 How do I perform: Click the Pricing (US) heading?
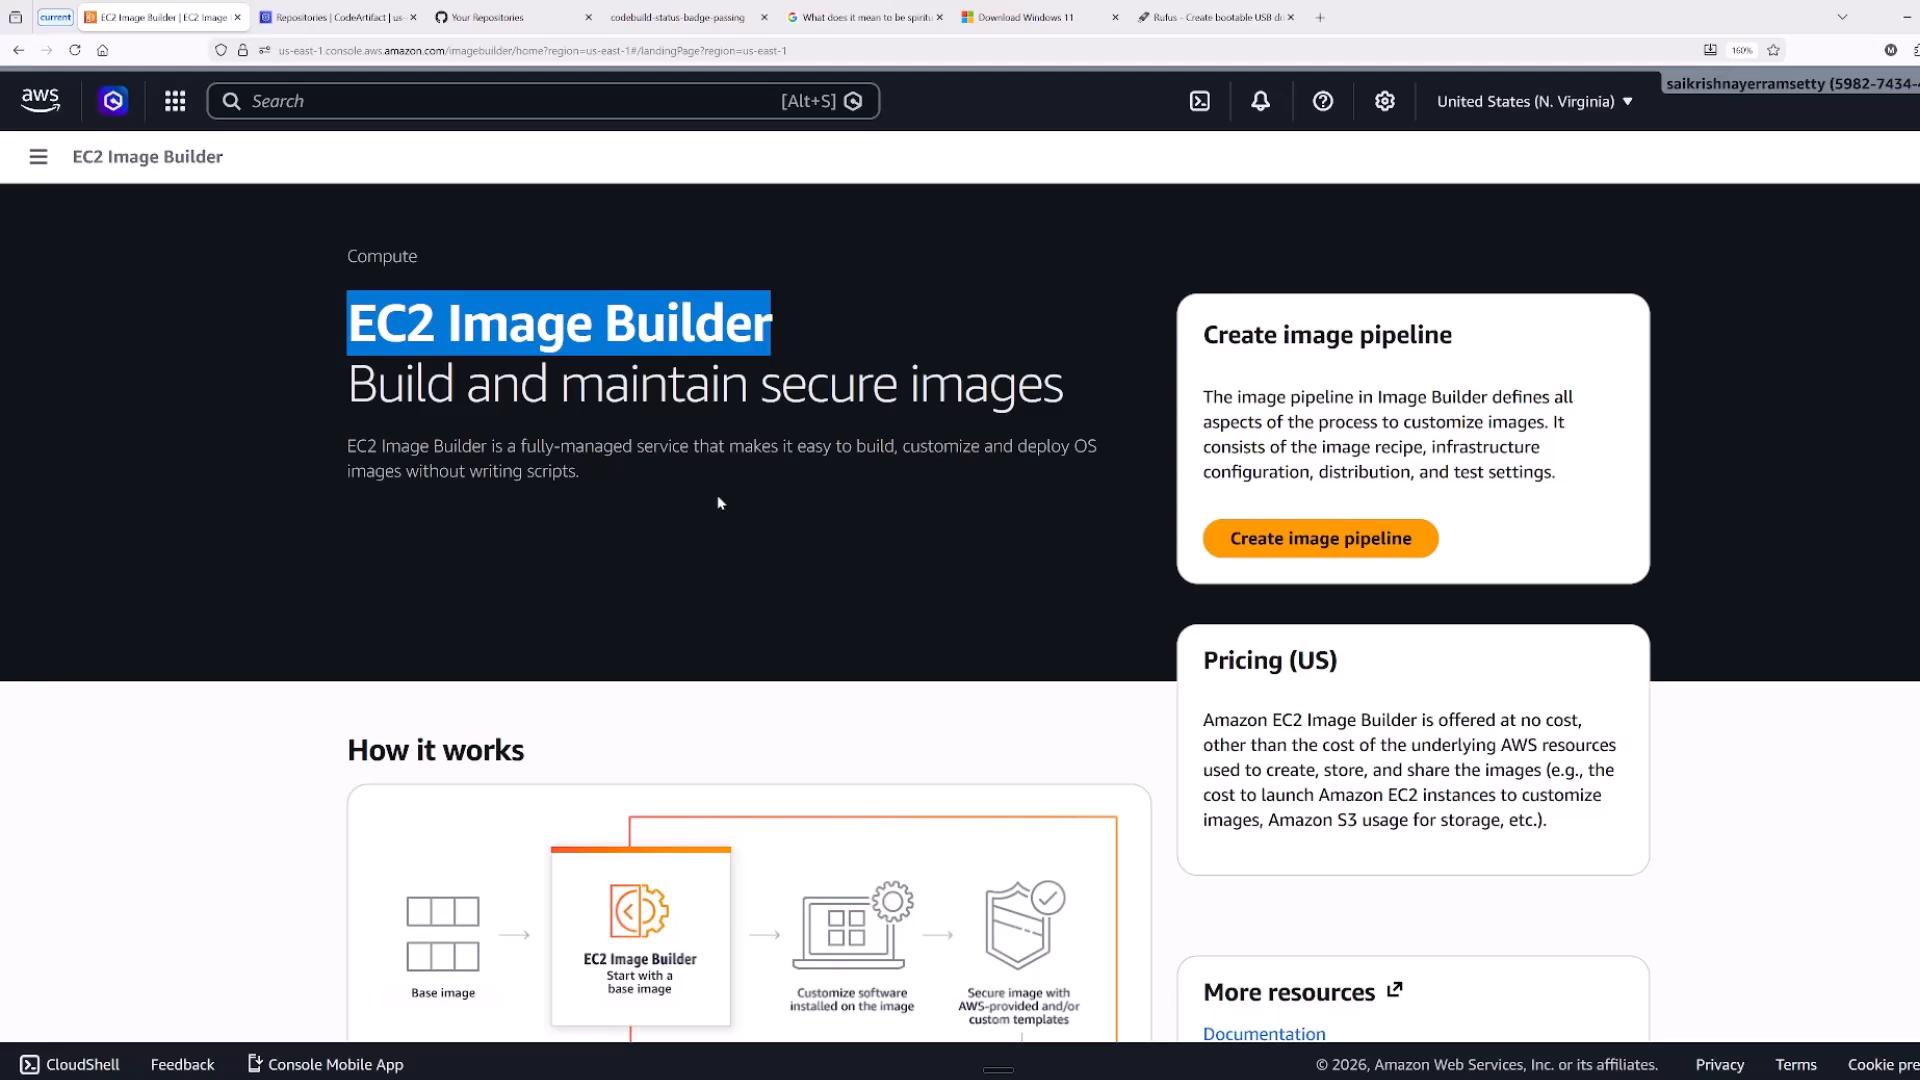[x=1270, y=660]
